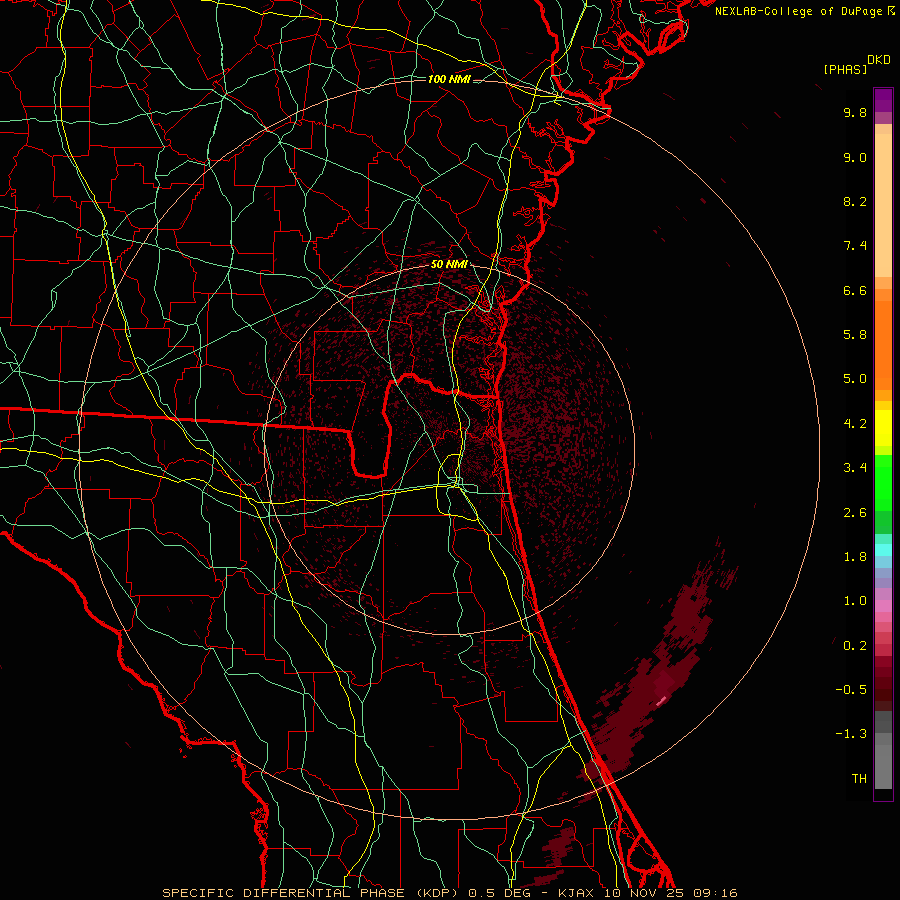Pick the yellow segment of the color bar

click(883, 428)
